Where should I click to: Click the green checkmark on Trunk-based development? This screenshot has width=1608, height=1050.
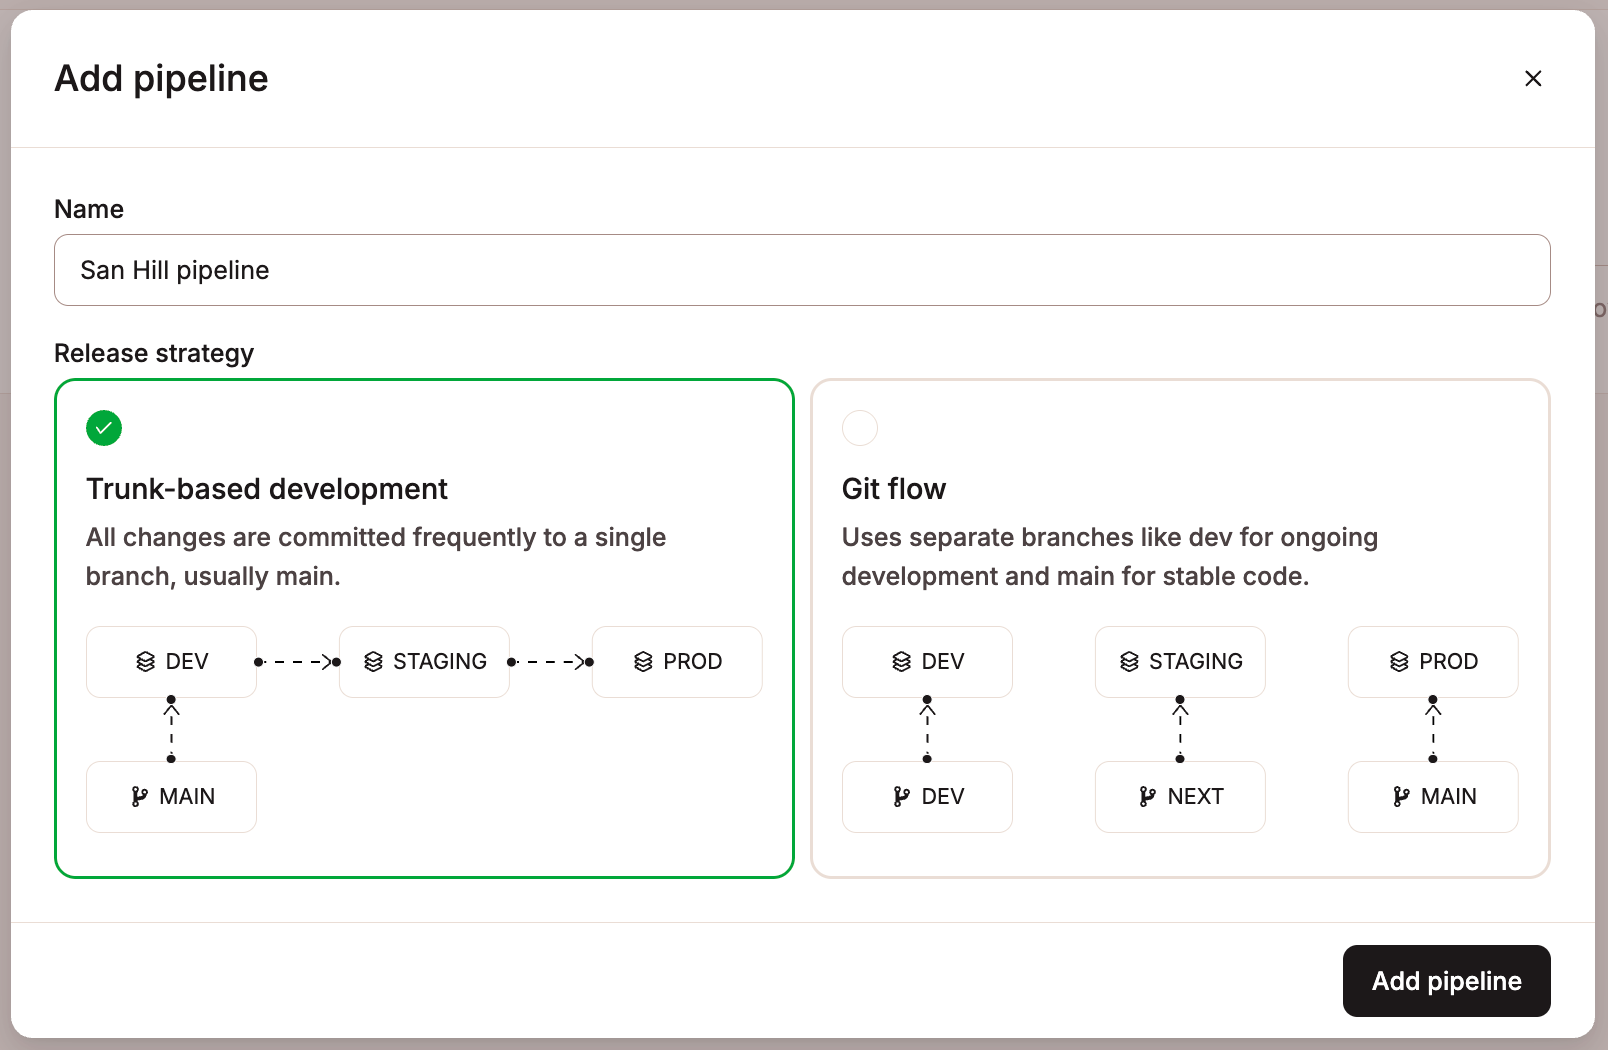tap(104, 428)
